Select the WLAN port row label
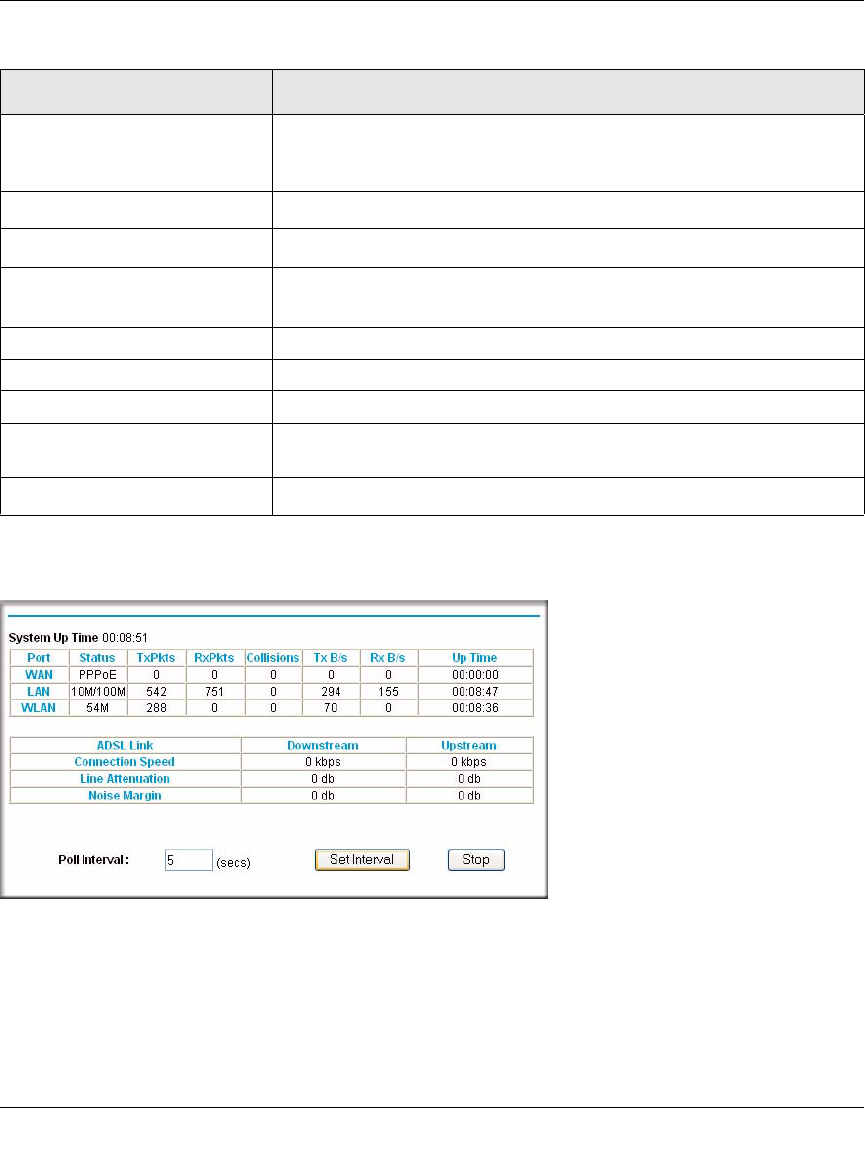This screenshot has height=1170, width=865. click(39, 708)
